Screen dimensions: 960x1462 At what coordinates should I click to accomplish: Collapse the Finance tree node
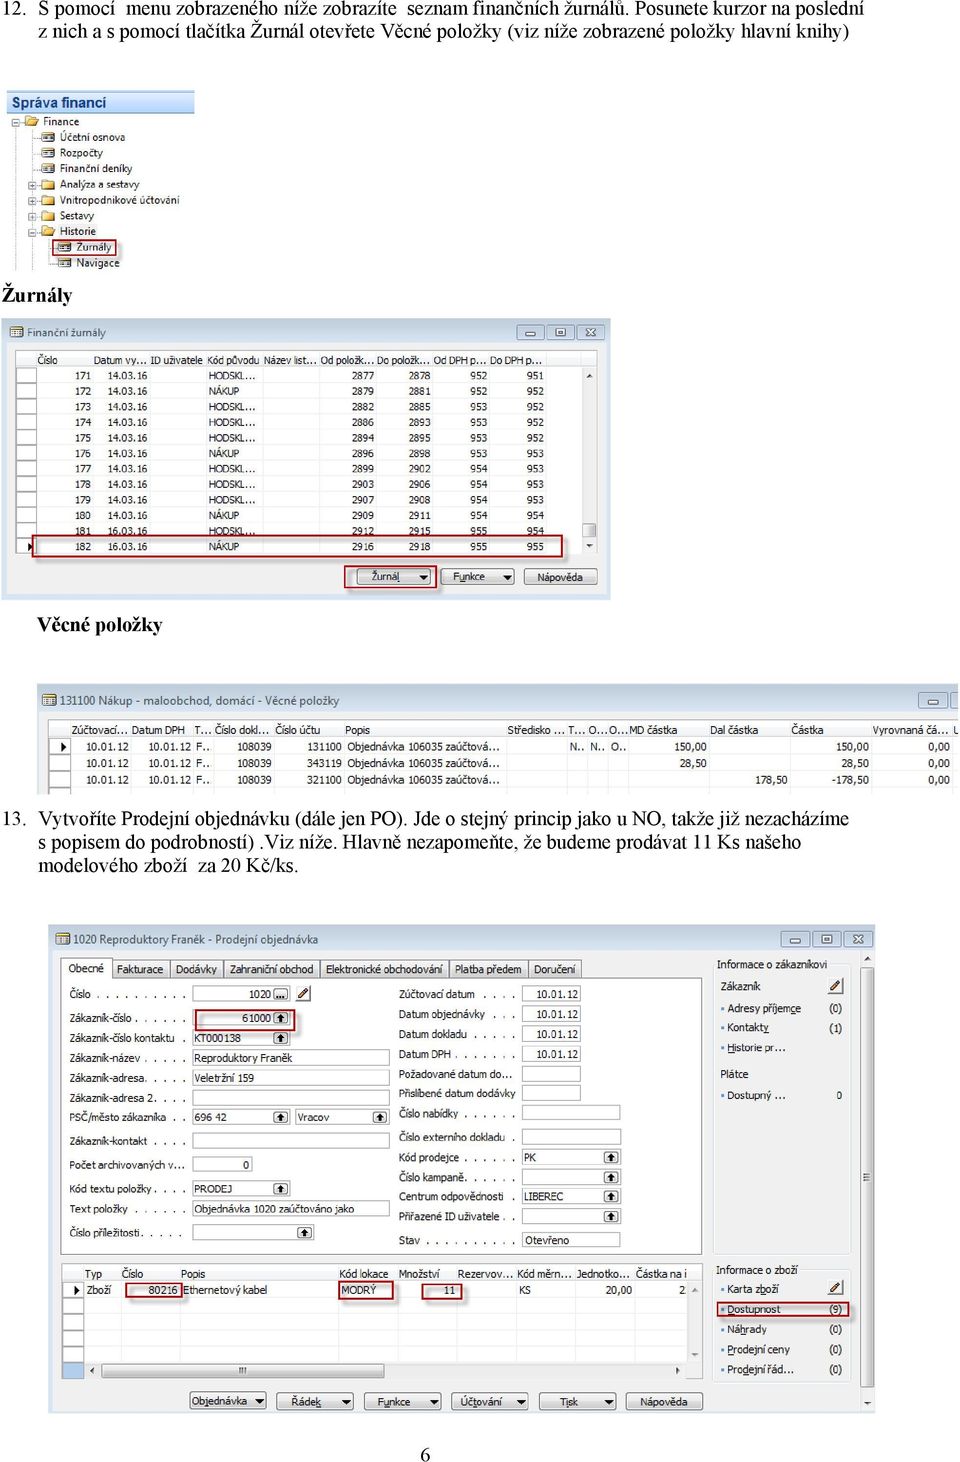[16, 122]
